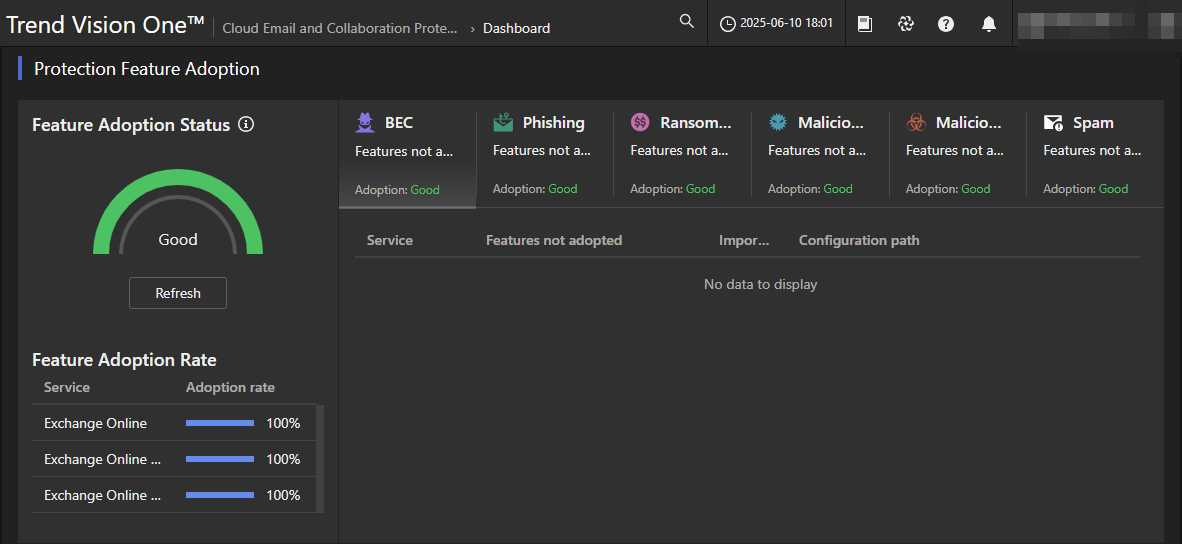Click the Feature Adoption Status info icon

coord(246,125)
